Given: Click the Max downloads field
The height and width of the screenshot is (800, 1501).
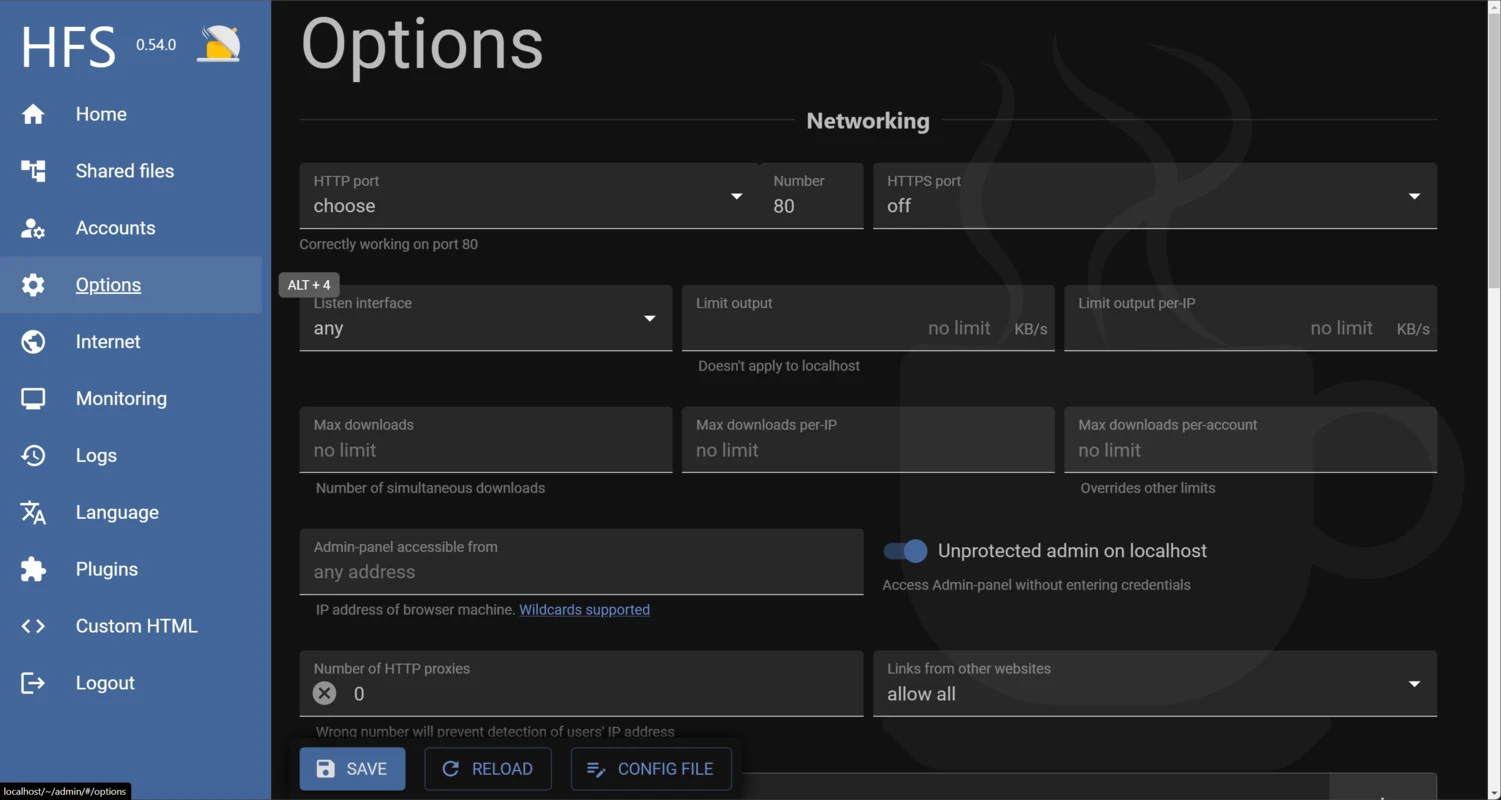Looking at the screenshot, I should coord(486,440).
